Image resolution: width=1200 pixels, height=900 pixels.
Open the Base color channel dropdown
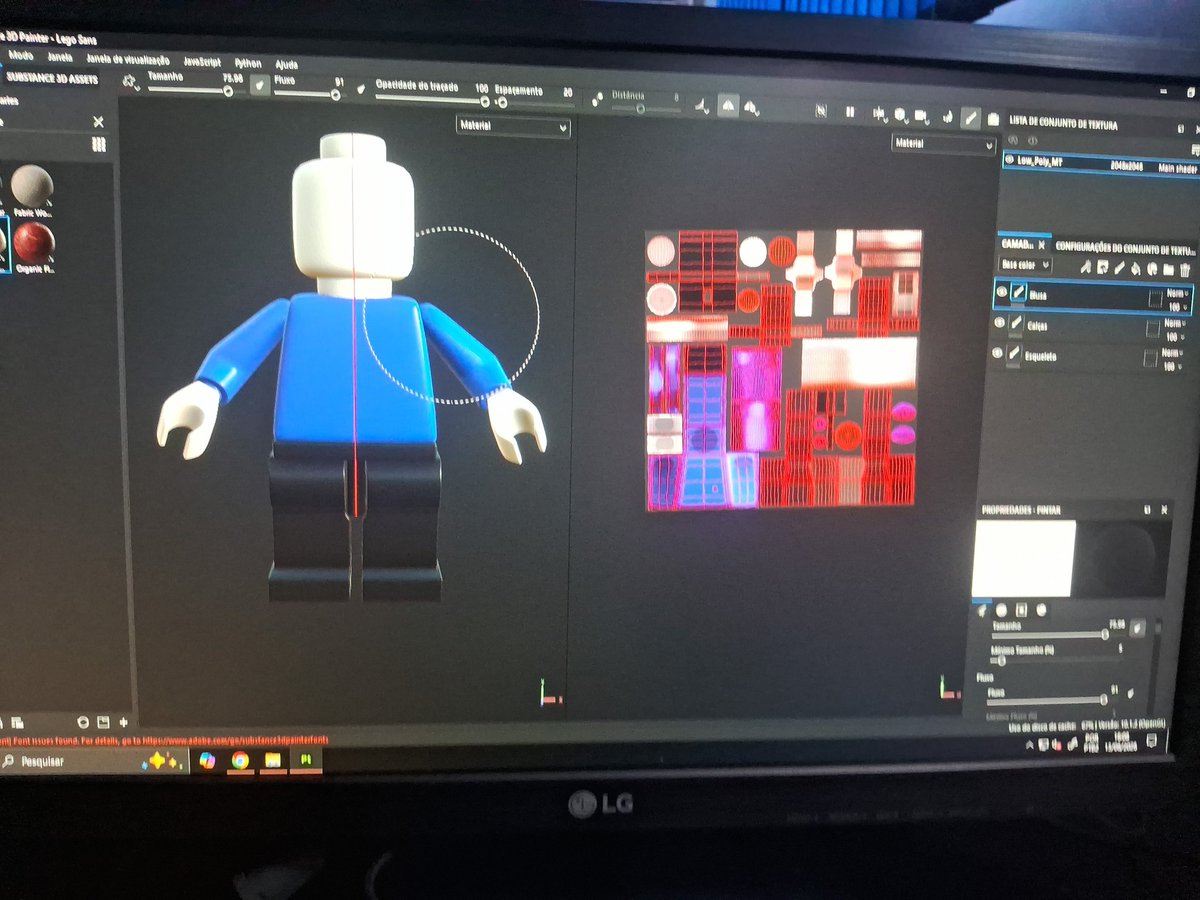[1027, 265]
